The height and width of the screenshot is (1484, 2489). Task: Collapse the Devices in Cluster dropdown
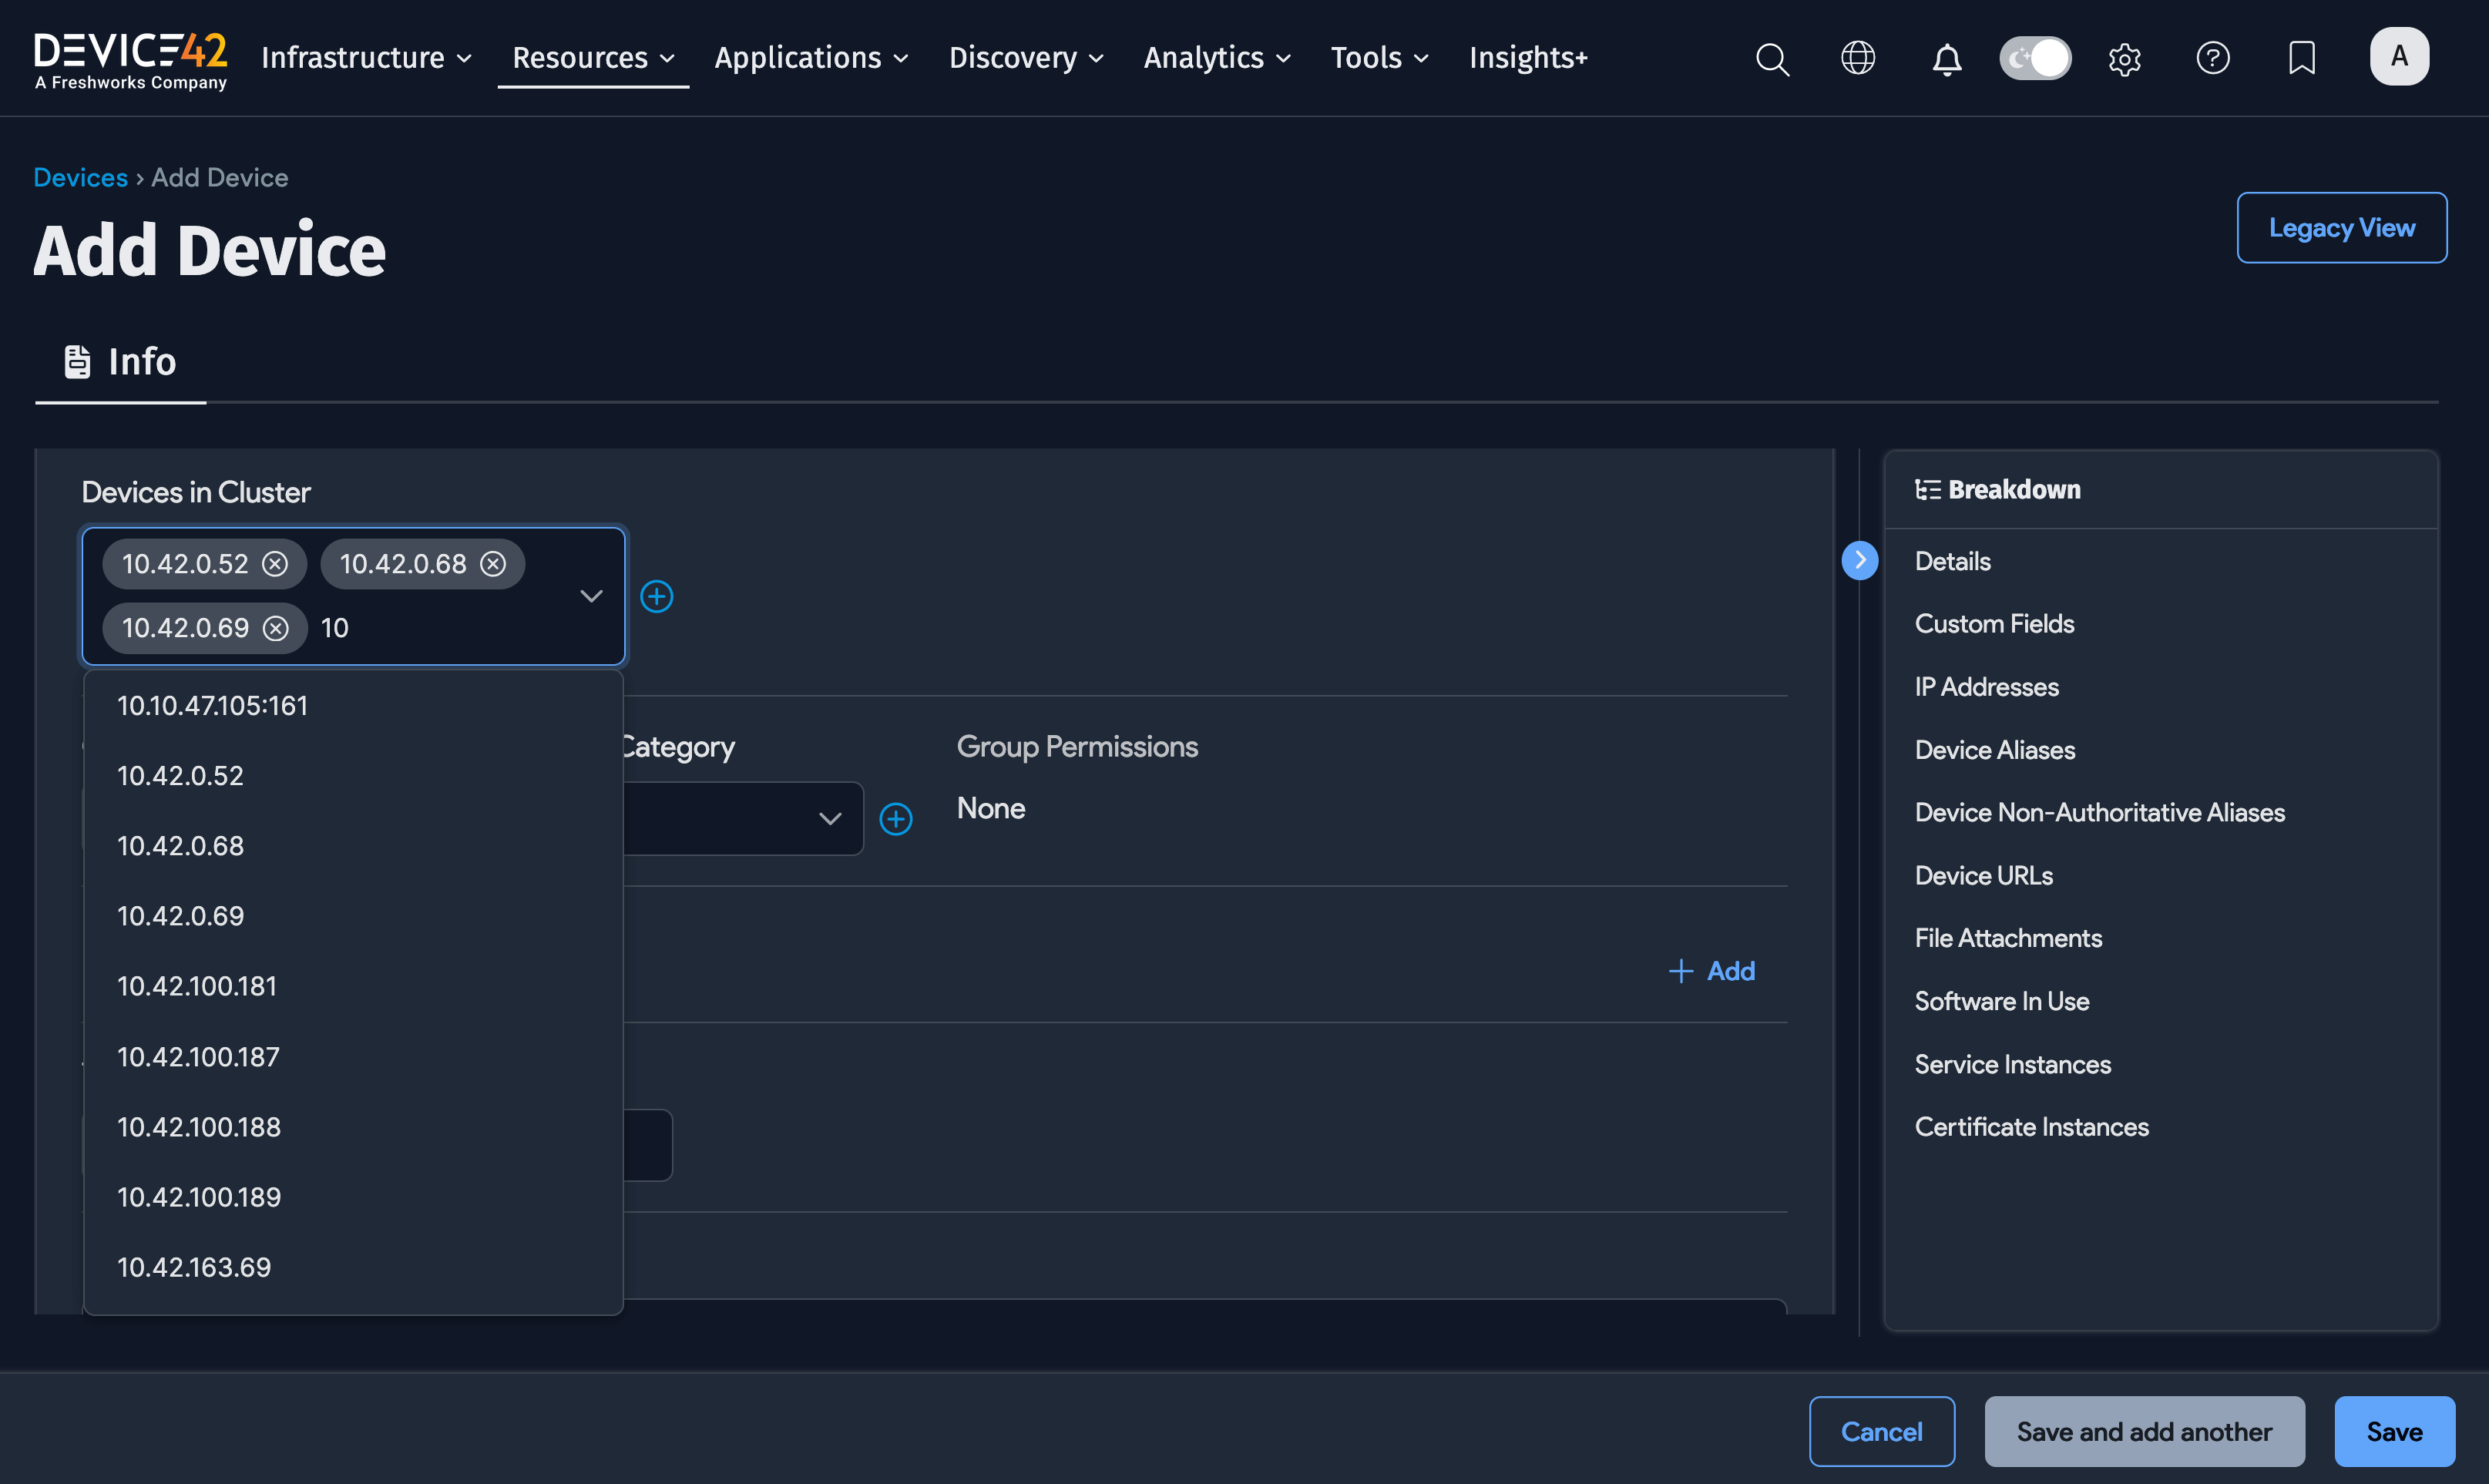pos(591,596)
